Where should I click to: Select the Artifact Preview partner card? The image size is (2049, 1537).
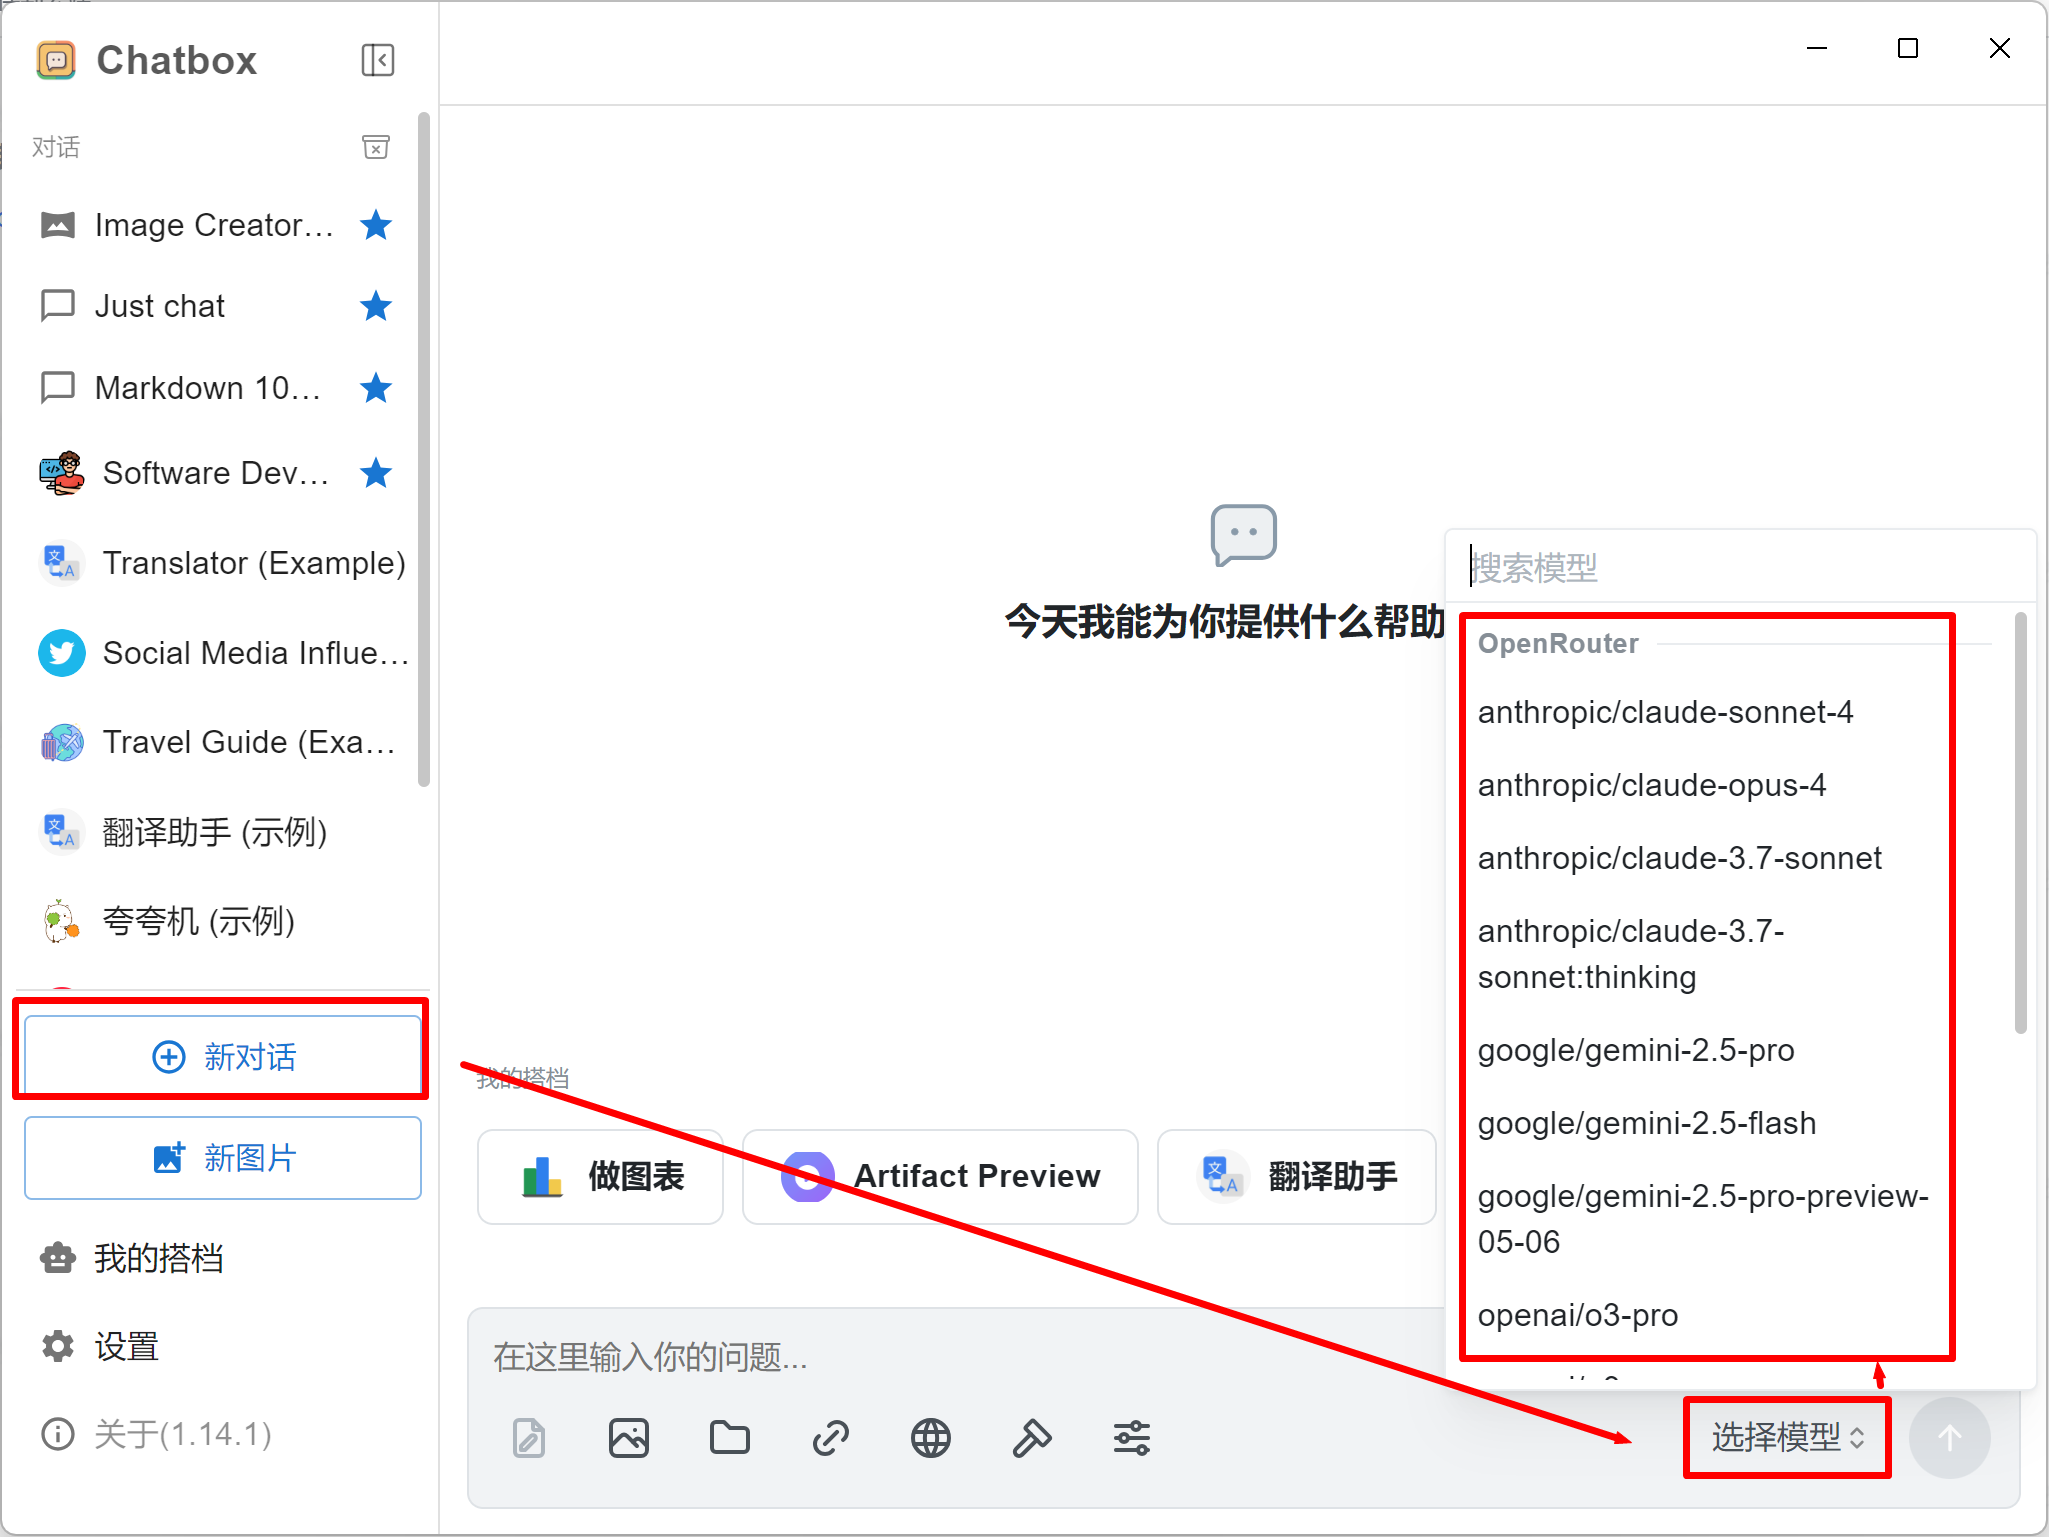pyautogui.click(x=940, y=1176)
